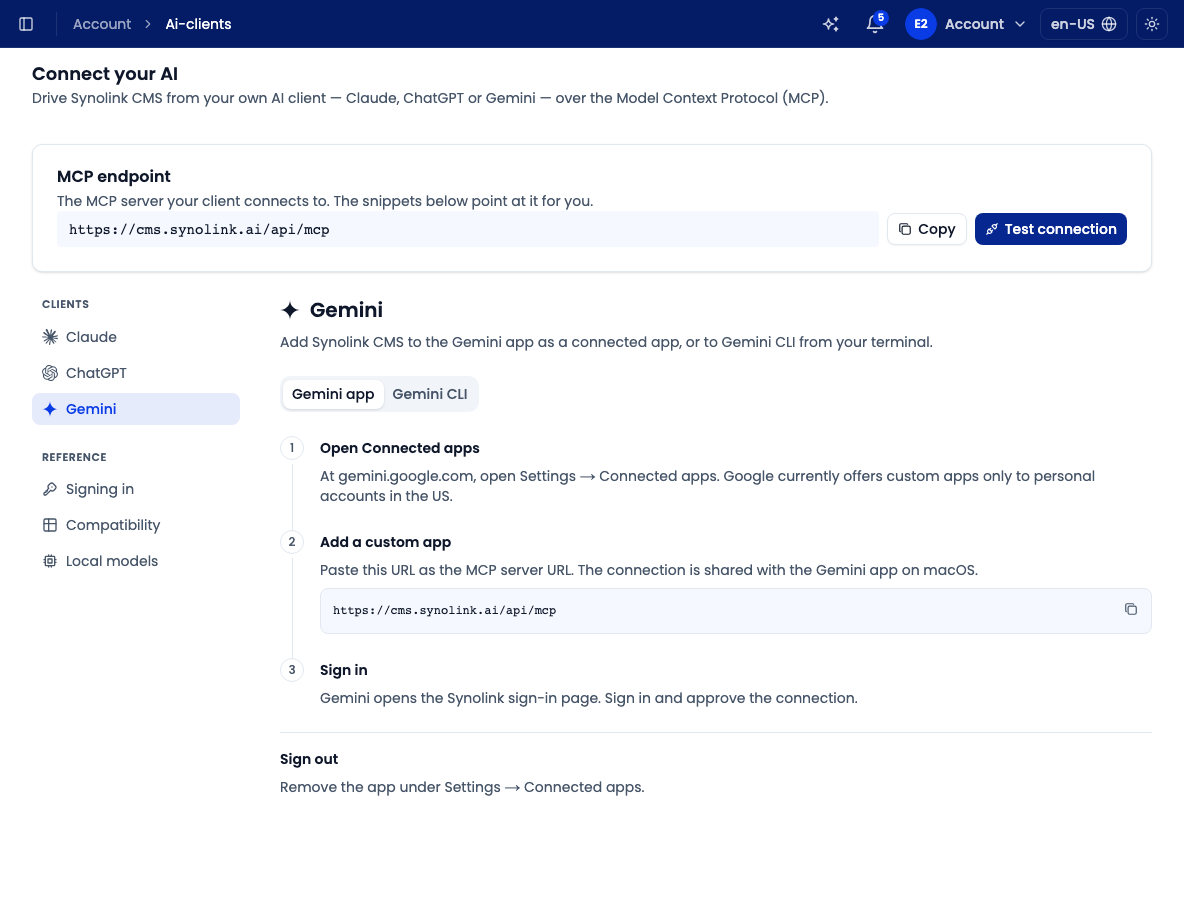Viewport: 1184px width, 900px height.
Task: Click the Test connection button
Action: (x=1050, y=229)
